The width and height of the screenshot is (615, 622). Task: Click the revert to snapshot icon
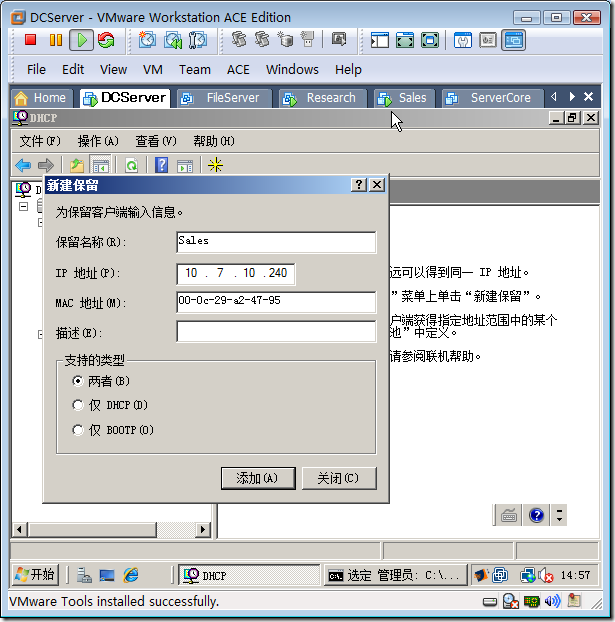173,40
